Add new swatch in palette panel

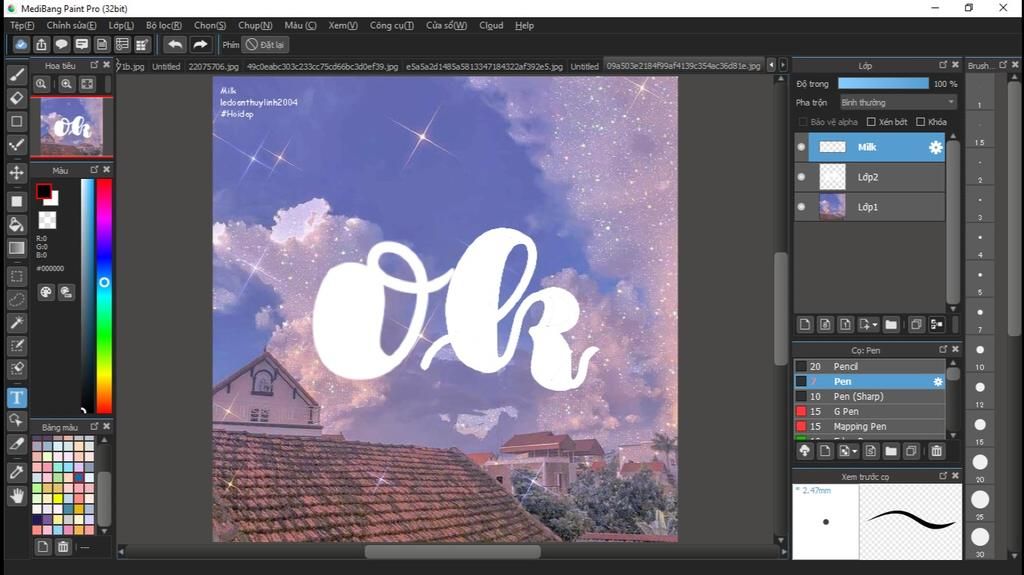(42, 546)
